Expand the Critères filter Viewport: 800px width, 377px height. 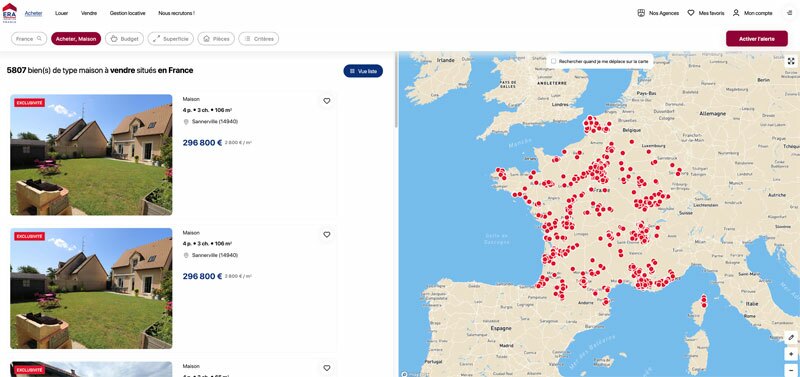click(259, 39)
